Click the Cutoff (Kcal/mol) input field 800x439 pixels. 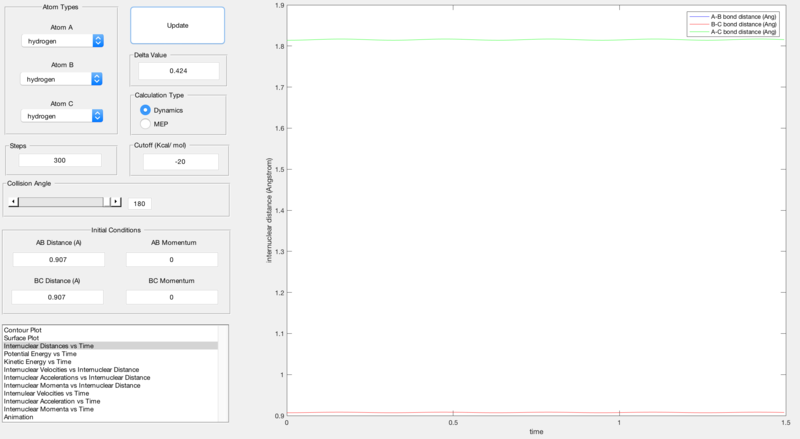tap(181, 161)
